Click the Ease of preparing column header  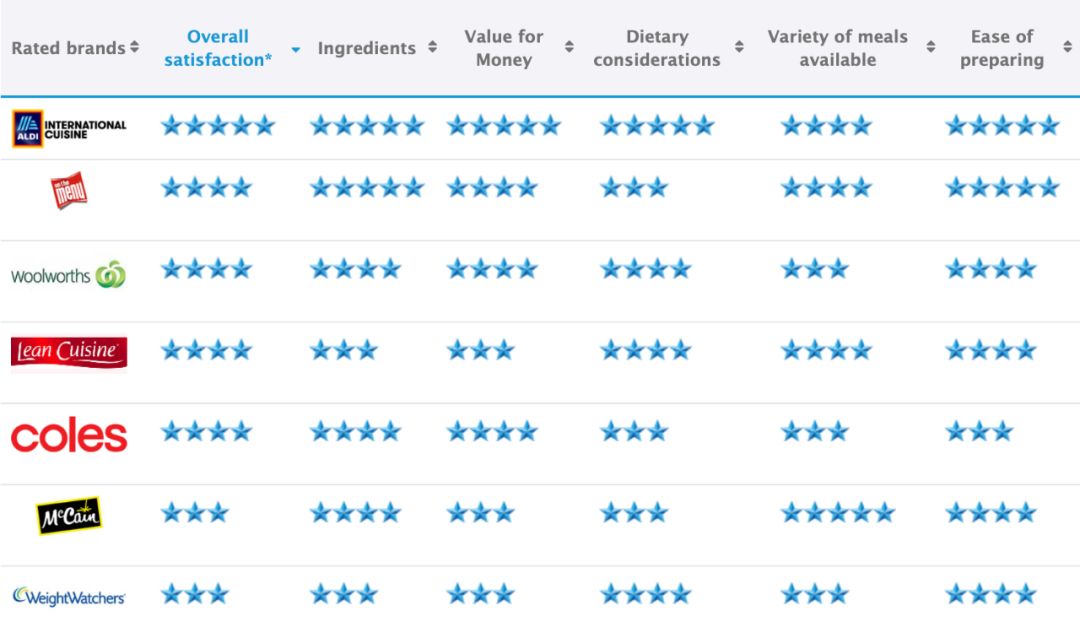1001,48
